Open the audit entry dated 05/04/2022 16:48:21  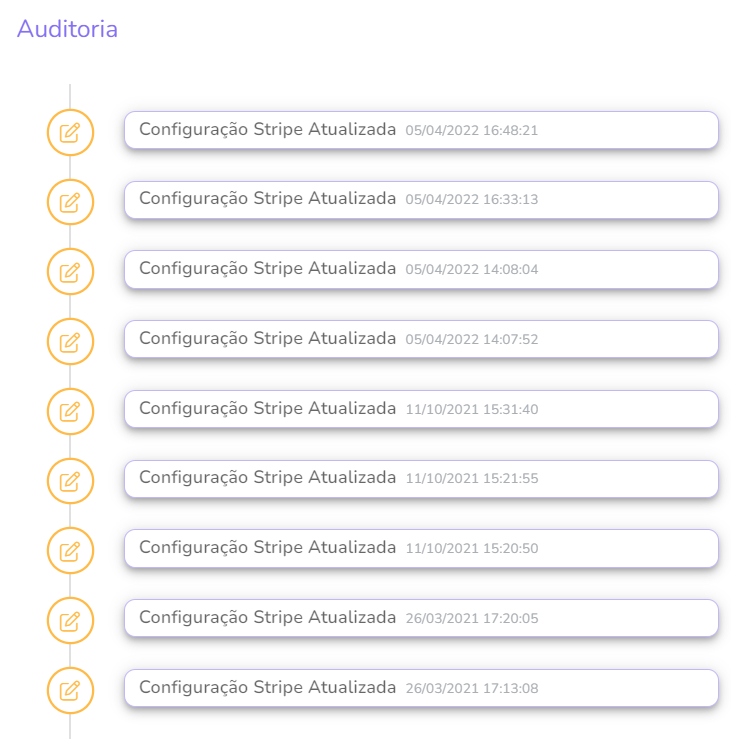tap(421, 130)
